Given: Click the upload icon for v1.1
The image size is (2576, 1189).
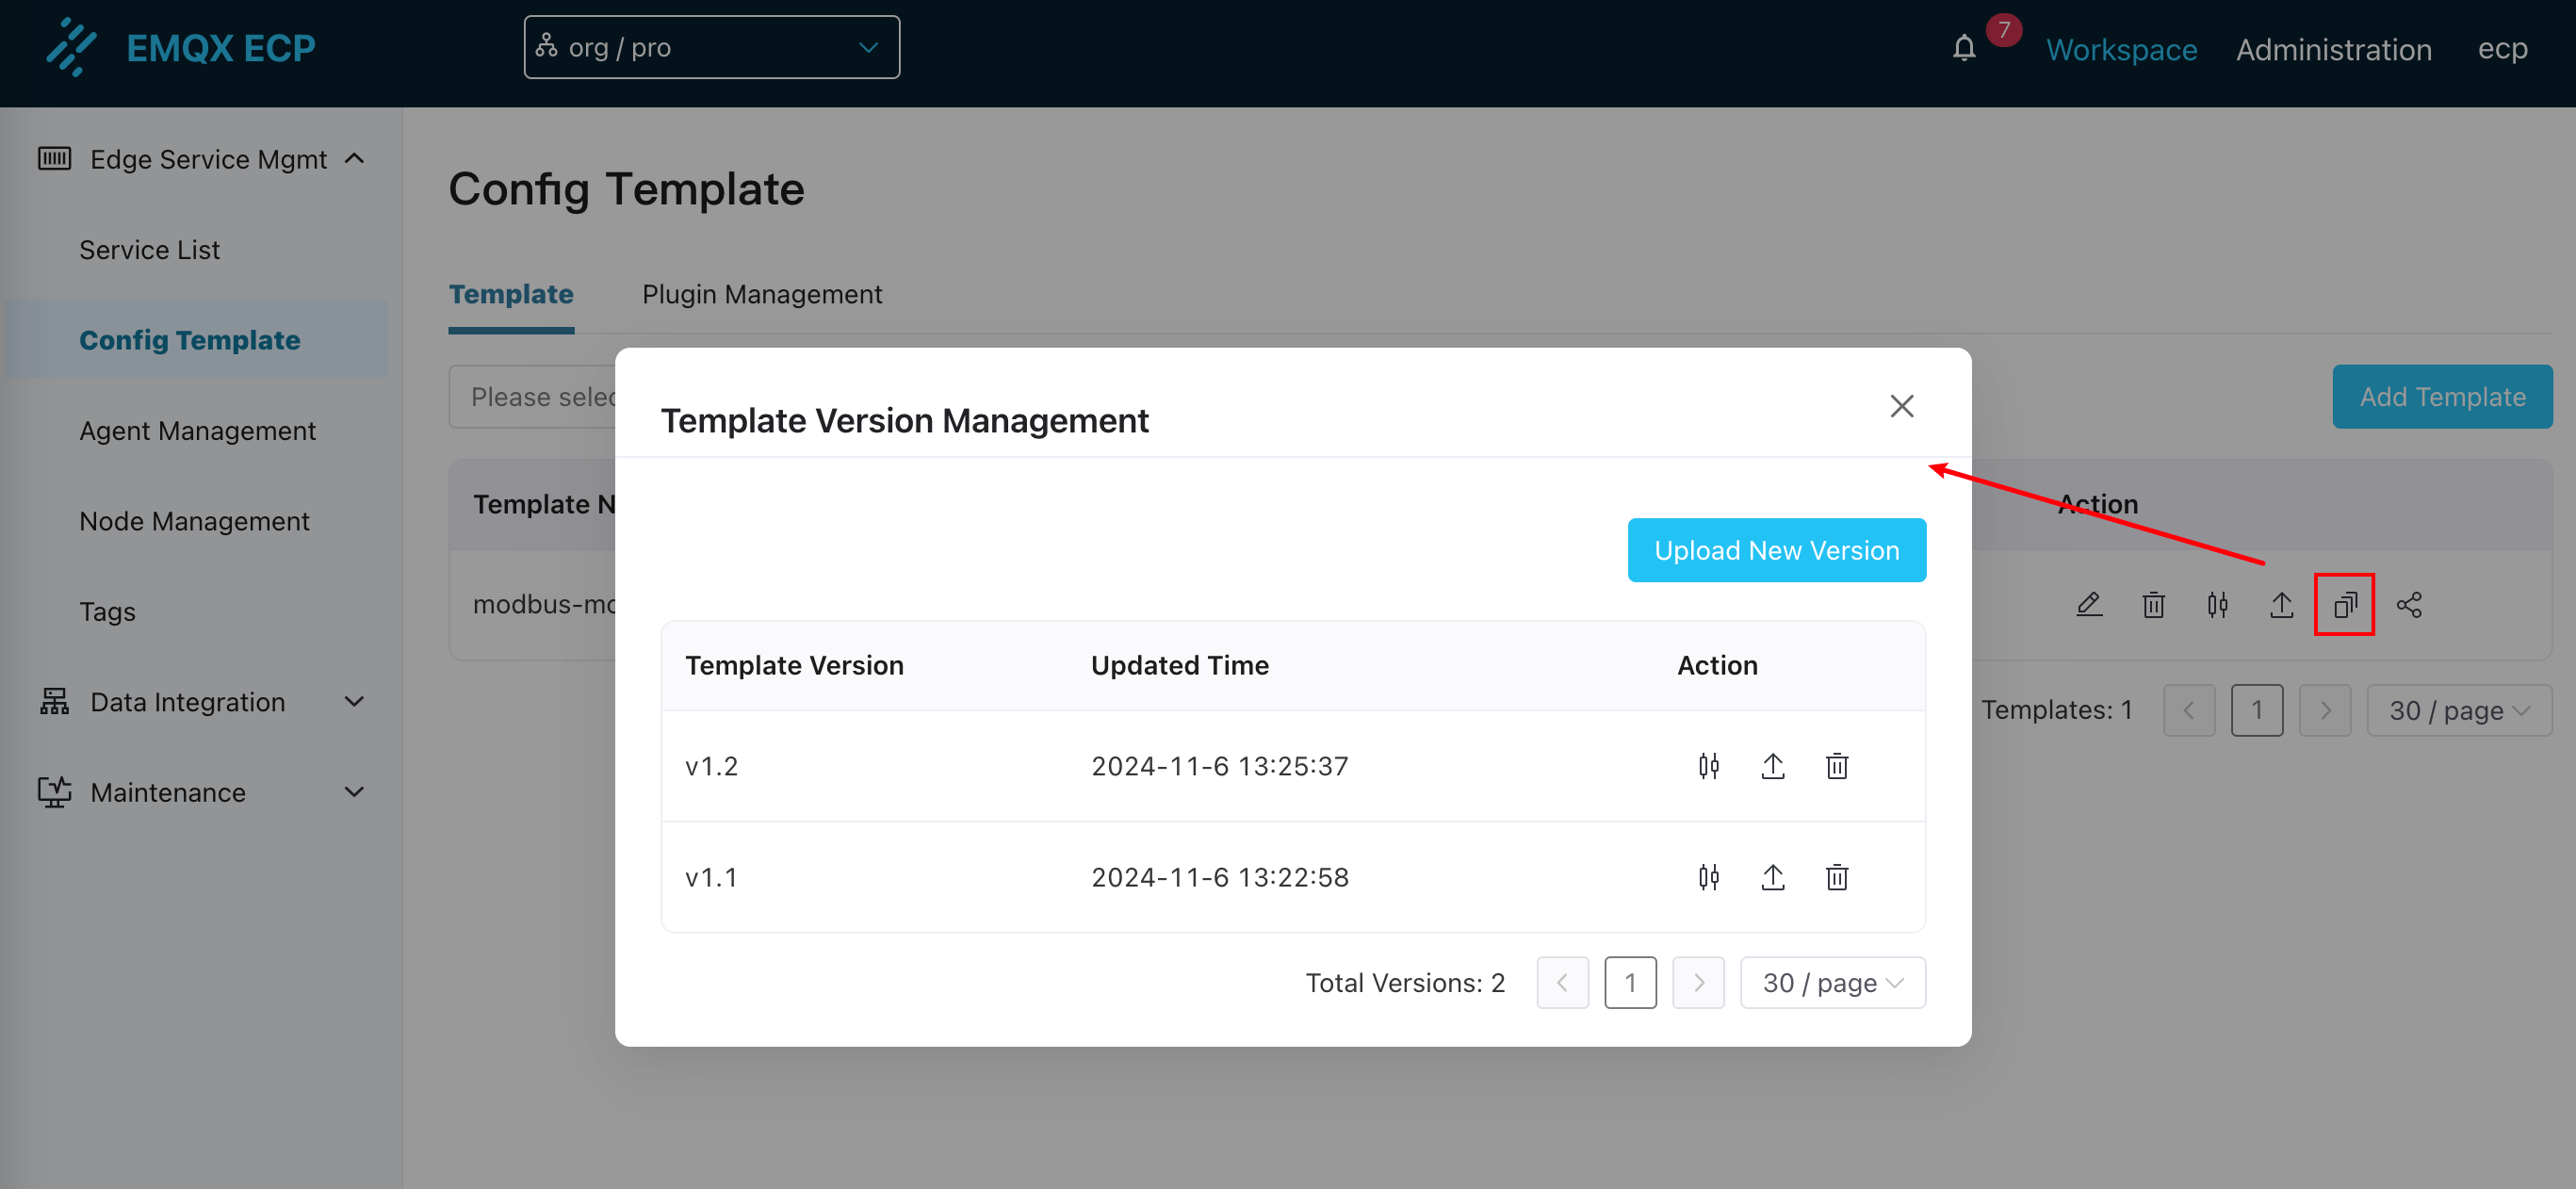Looking at the screenshot, I should 1772,877.
